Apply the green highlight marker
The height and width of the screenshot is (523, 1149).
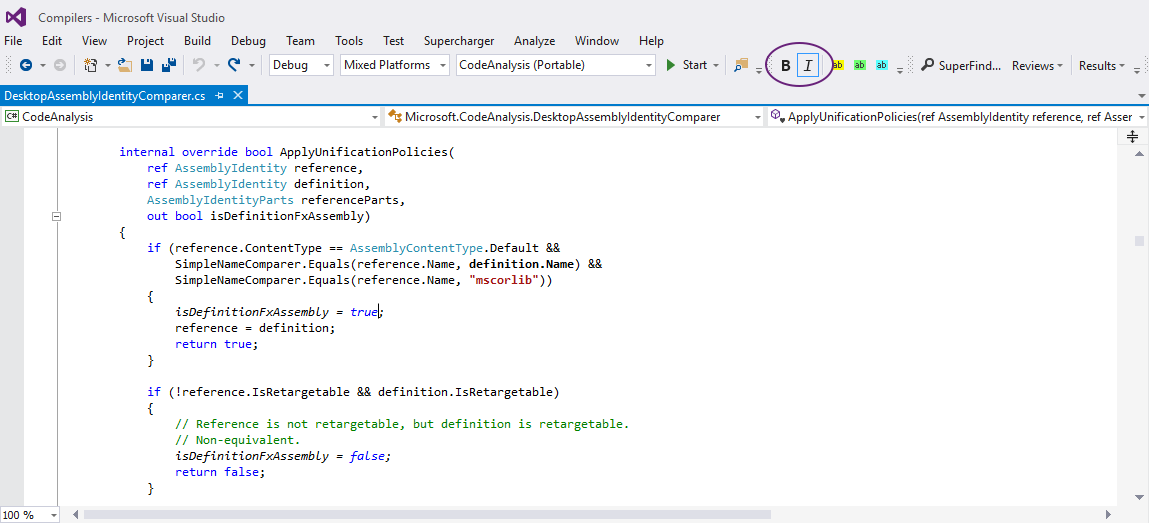[860, 65]
